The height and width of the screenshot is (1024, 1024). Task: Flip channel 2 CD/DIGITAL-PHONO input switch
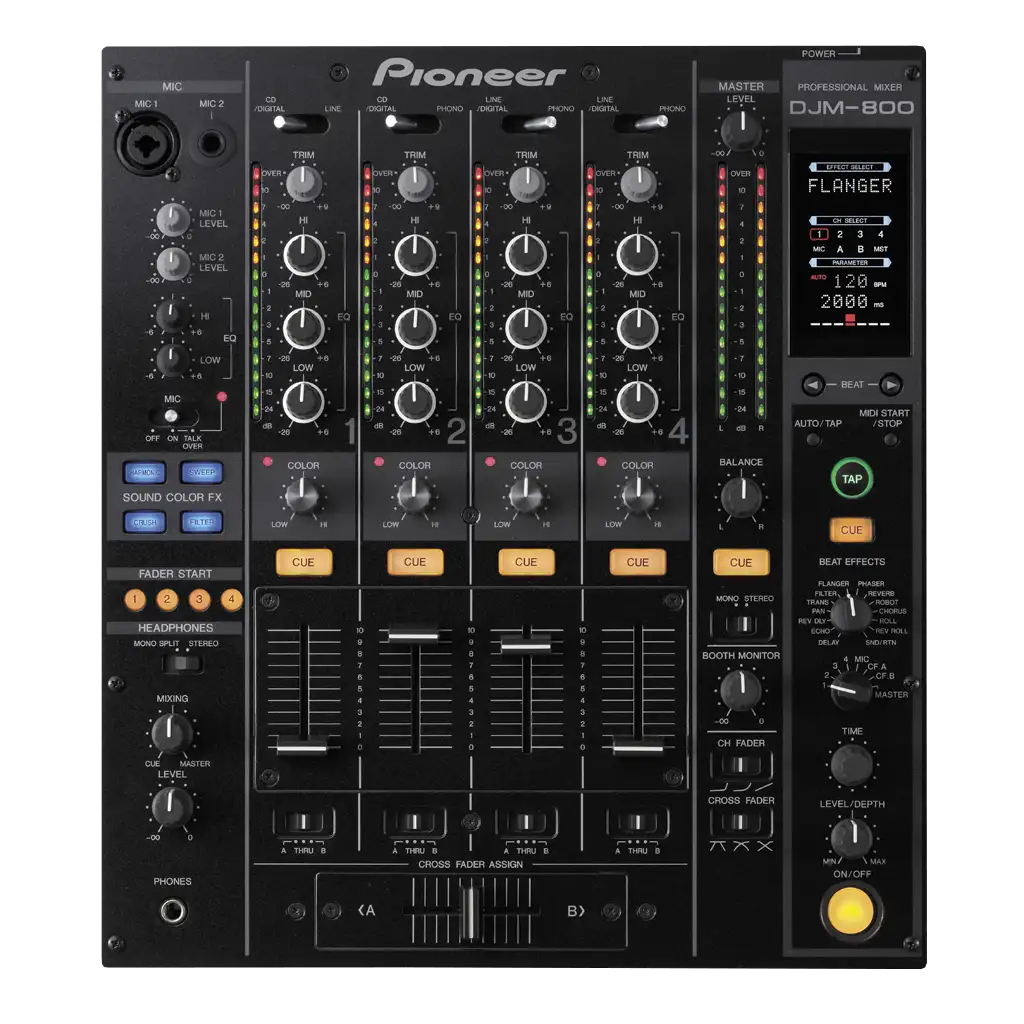click(413, 123)
